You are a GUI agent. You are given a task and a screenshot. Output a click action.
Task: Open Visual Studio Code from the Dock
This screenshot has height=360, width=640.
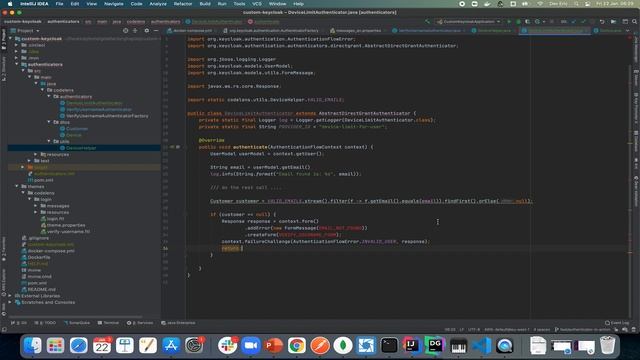[x=482, y=346]
